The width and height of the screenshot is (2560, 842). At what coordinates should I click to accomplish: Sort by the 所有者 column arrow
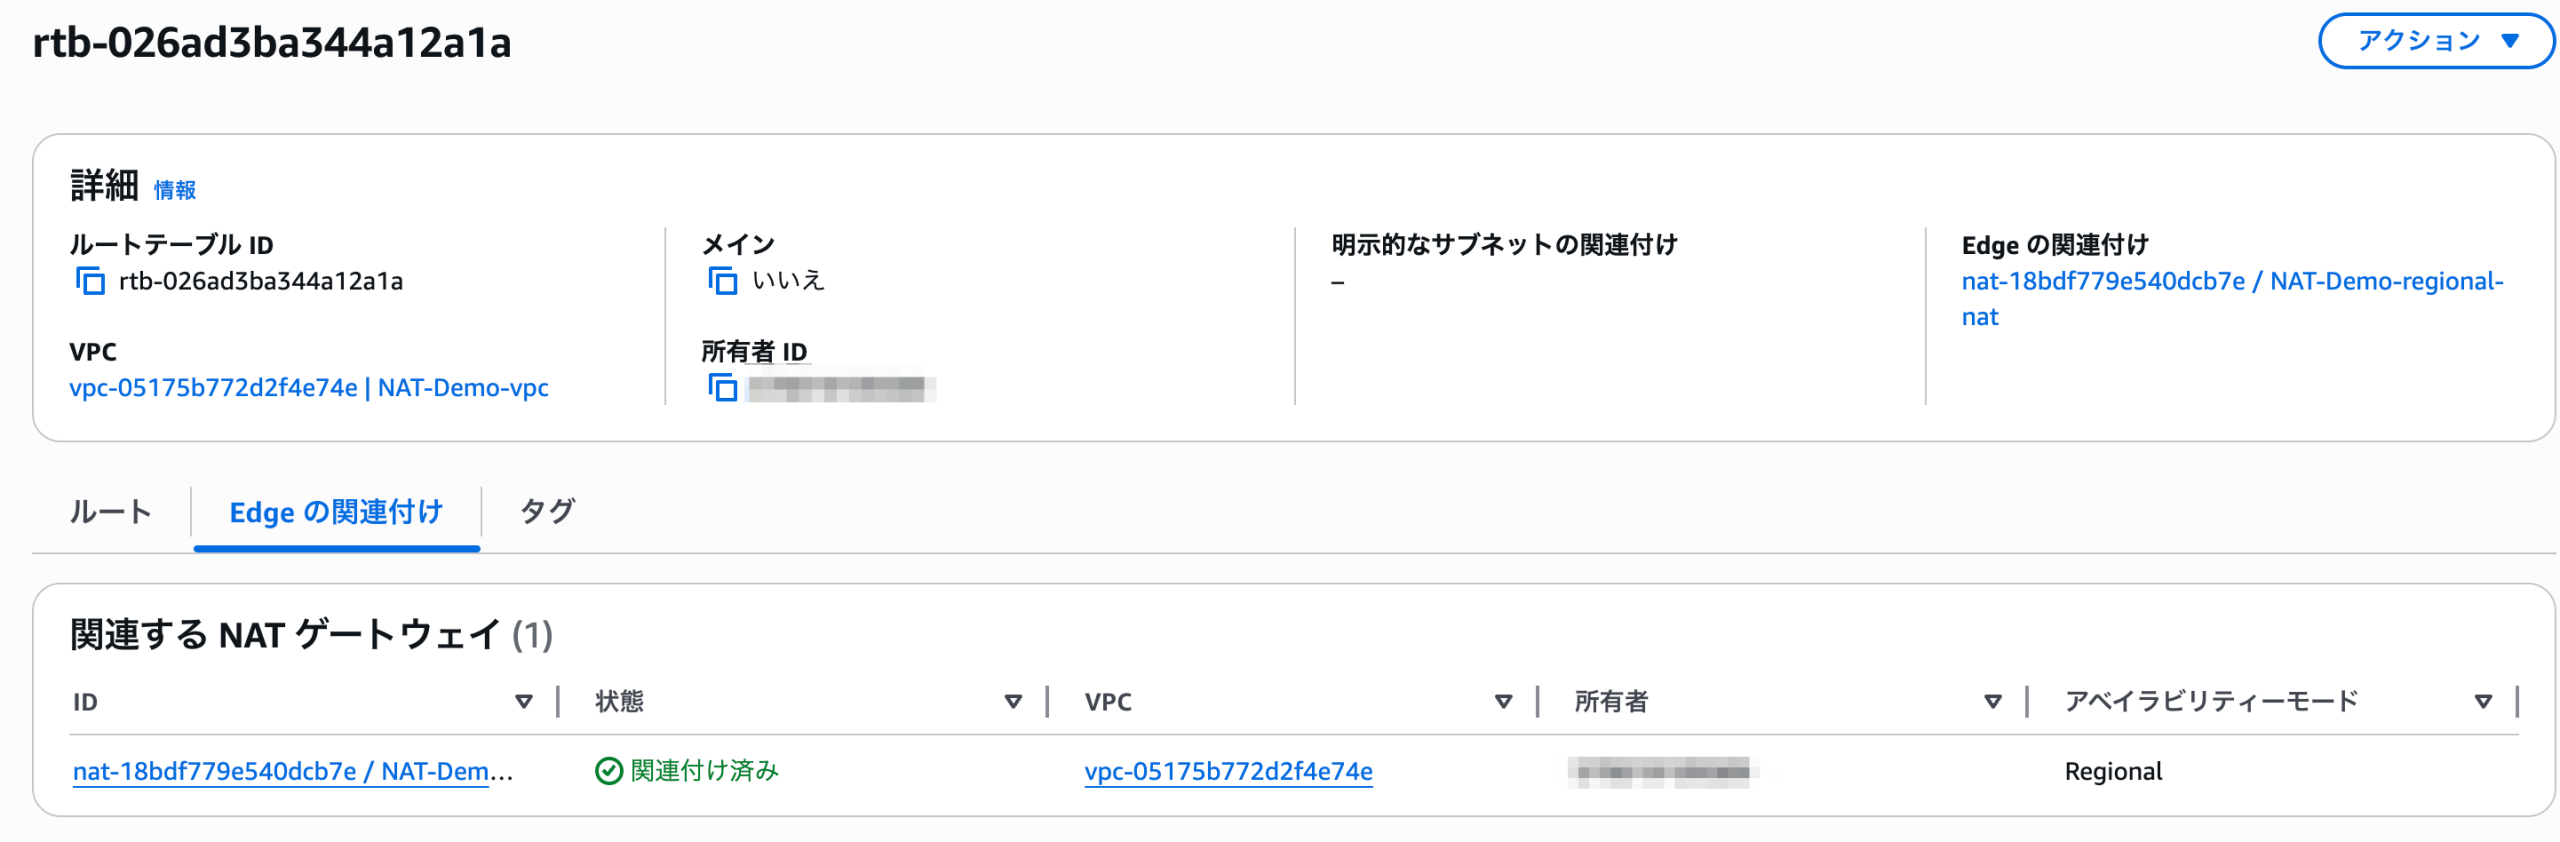coord(1993,702)
